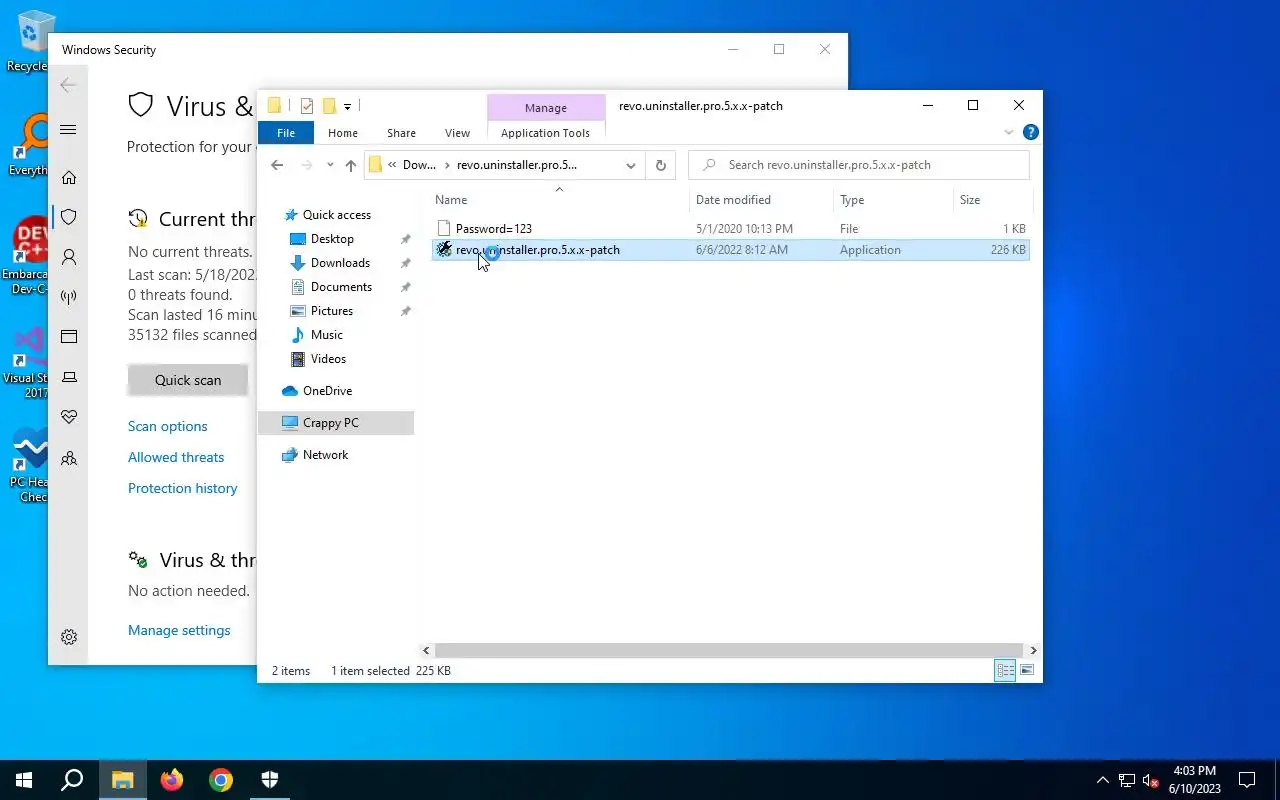Screen dimensions: 1280x800
Task: Open Scan options link
Action: click(x=168, y=426)
